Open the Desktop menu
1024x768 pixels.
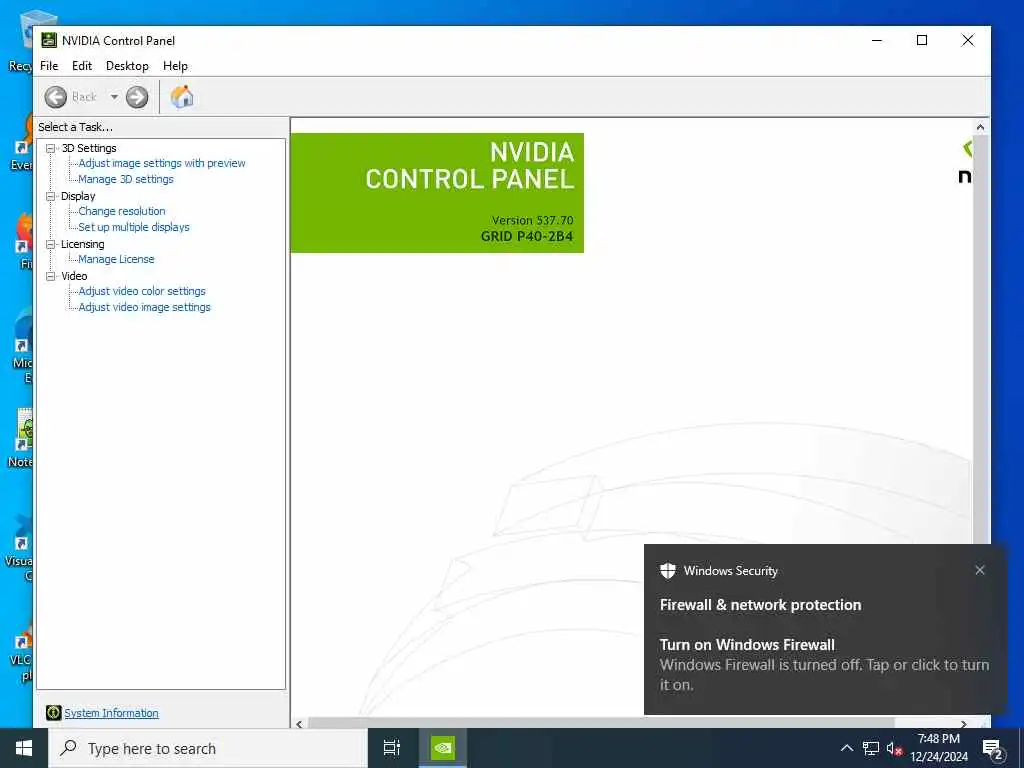127,66
